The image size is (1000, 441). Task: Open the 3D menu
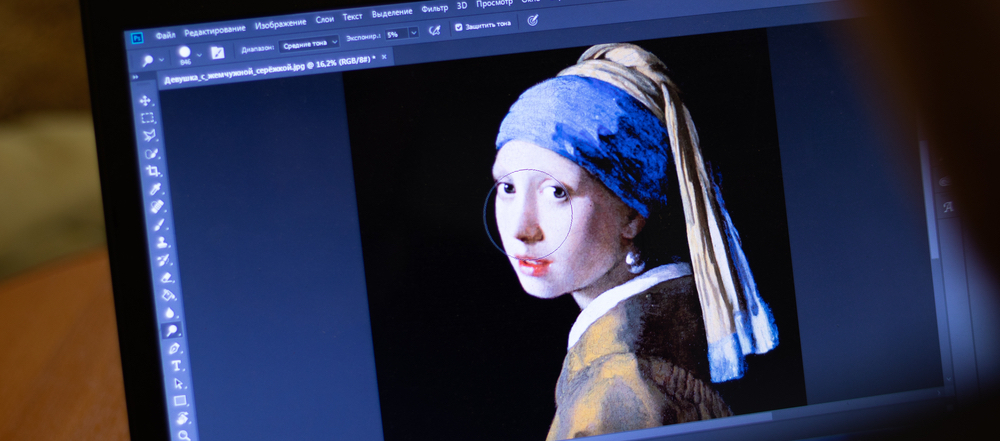[462, 6]
